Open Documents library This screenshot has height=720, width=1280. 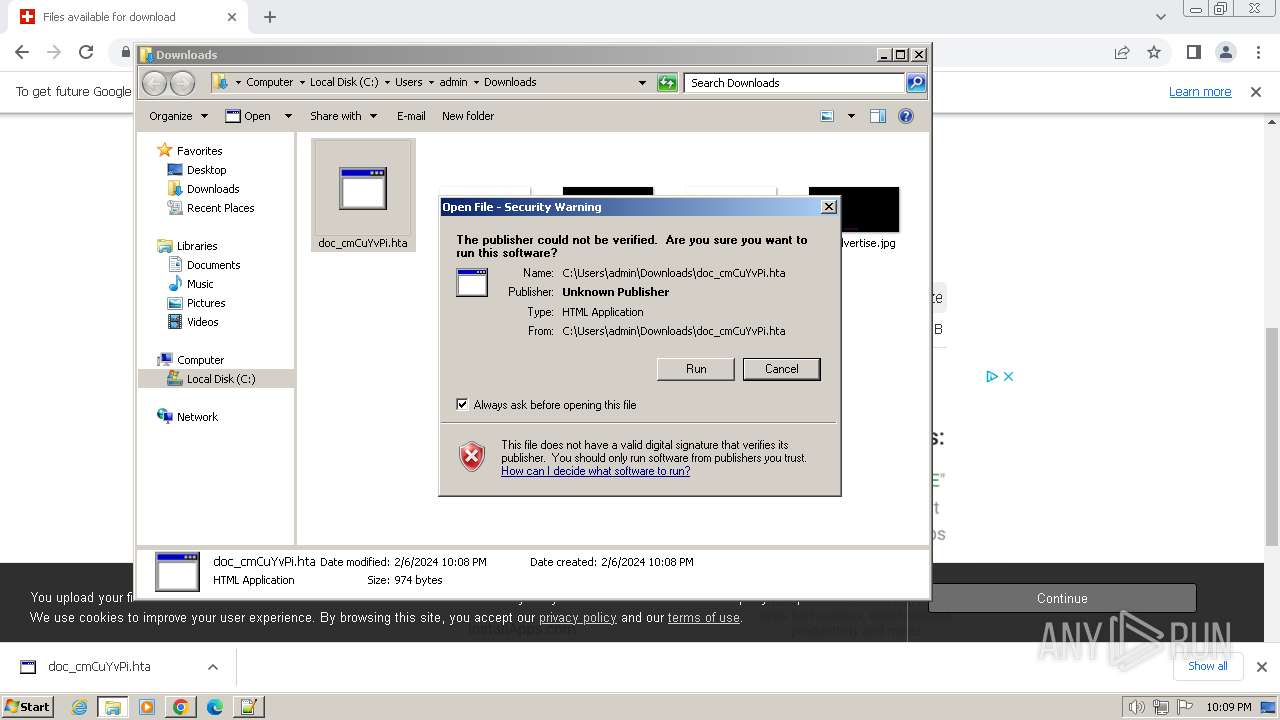pos(213,265)
